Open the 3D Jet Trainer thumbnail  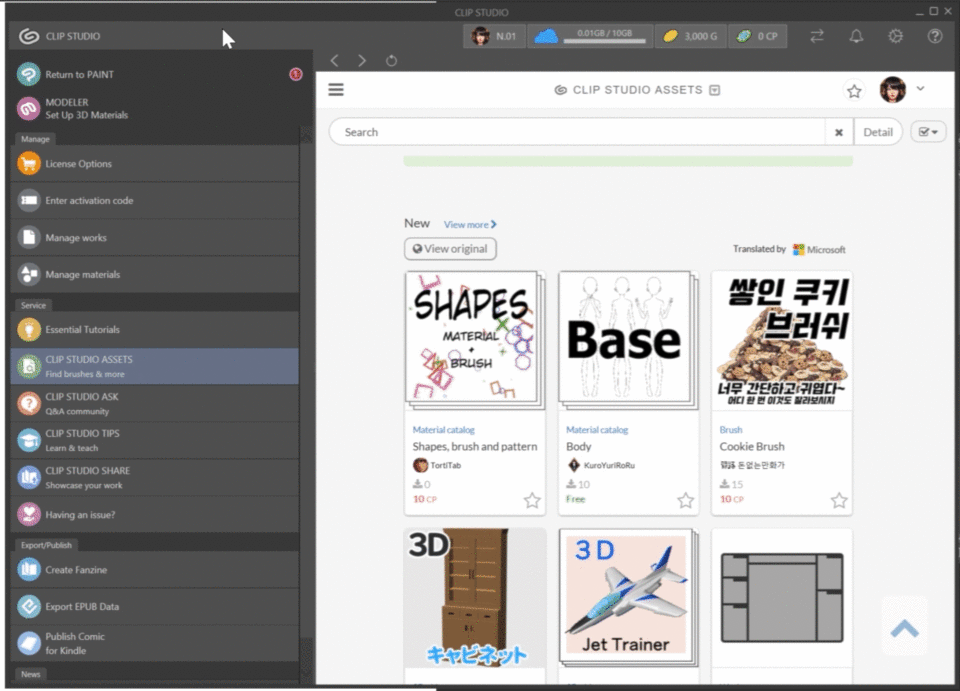click(628, 598)
